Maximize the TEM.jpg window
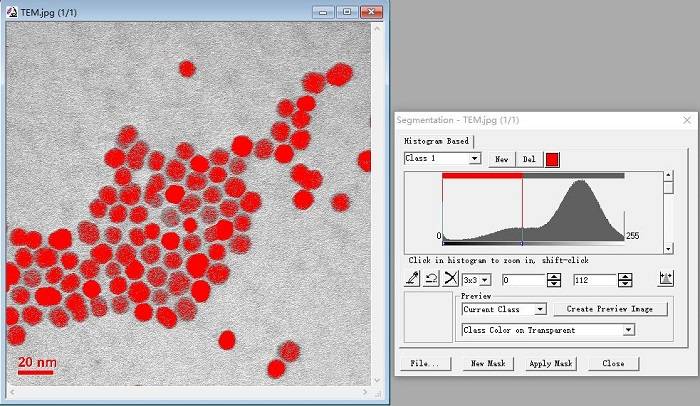The width and height of the screenshot is (700, 406). click(x=347, y=12)
